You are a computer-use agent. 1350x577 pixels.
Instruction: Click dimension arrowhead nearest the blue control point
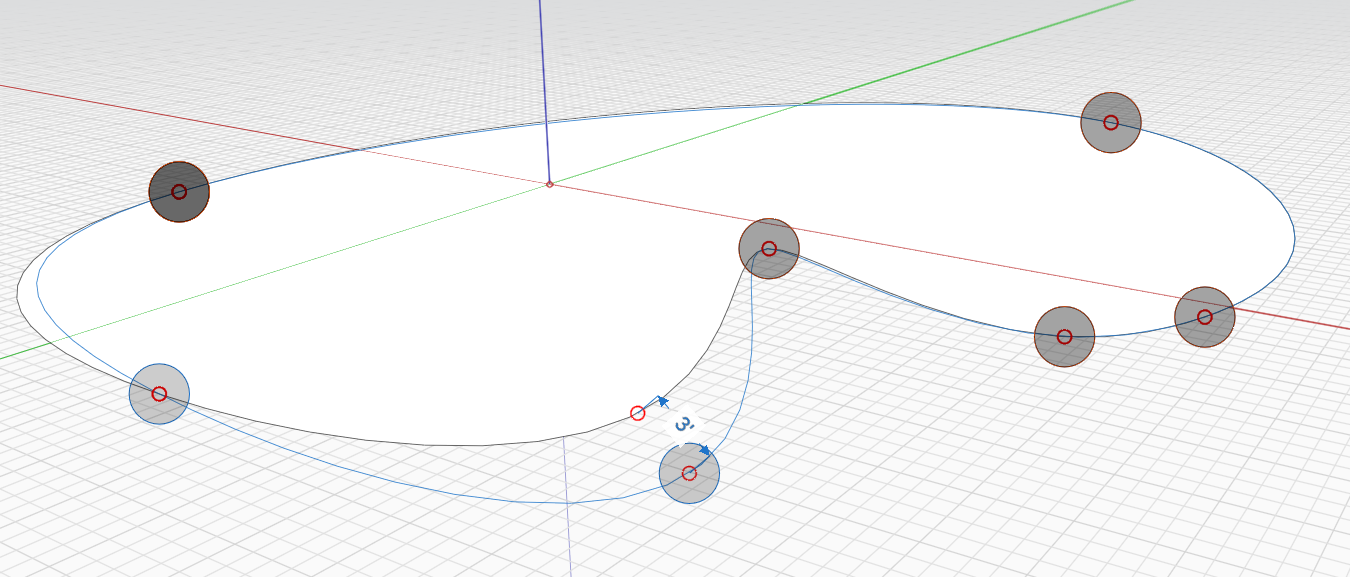[705, 450]
